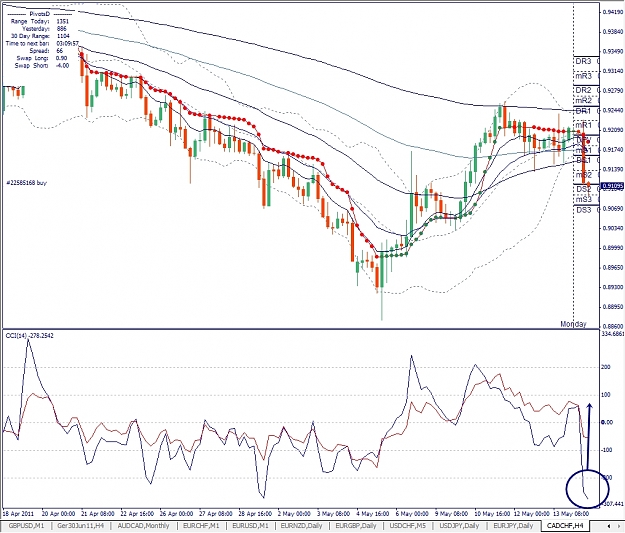Select the DR1 pivot level label

click(583, 110)
